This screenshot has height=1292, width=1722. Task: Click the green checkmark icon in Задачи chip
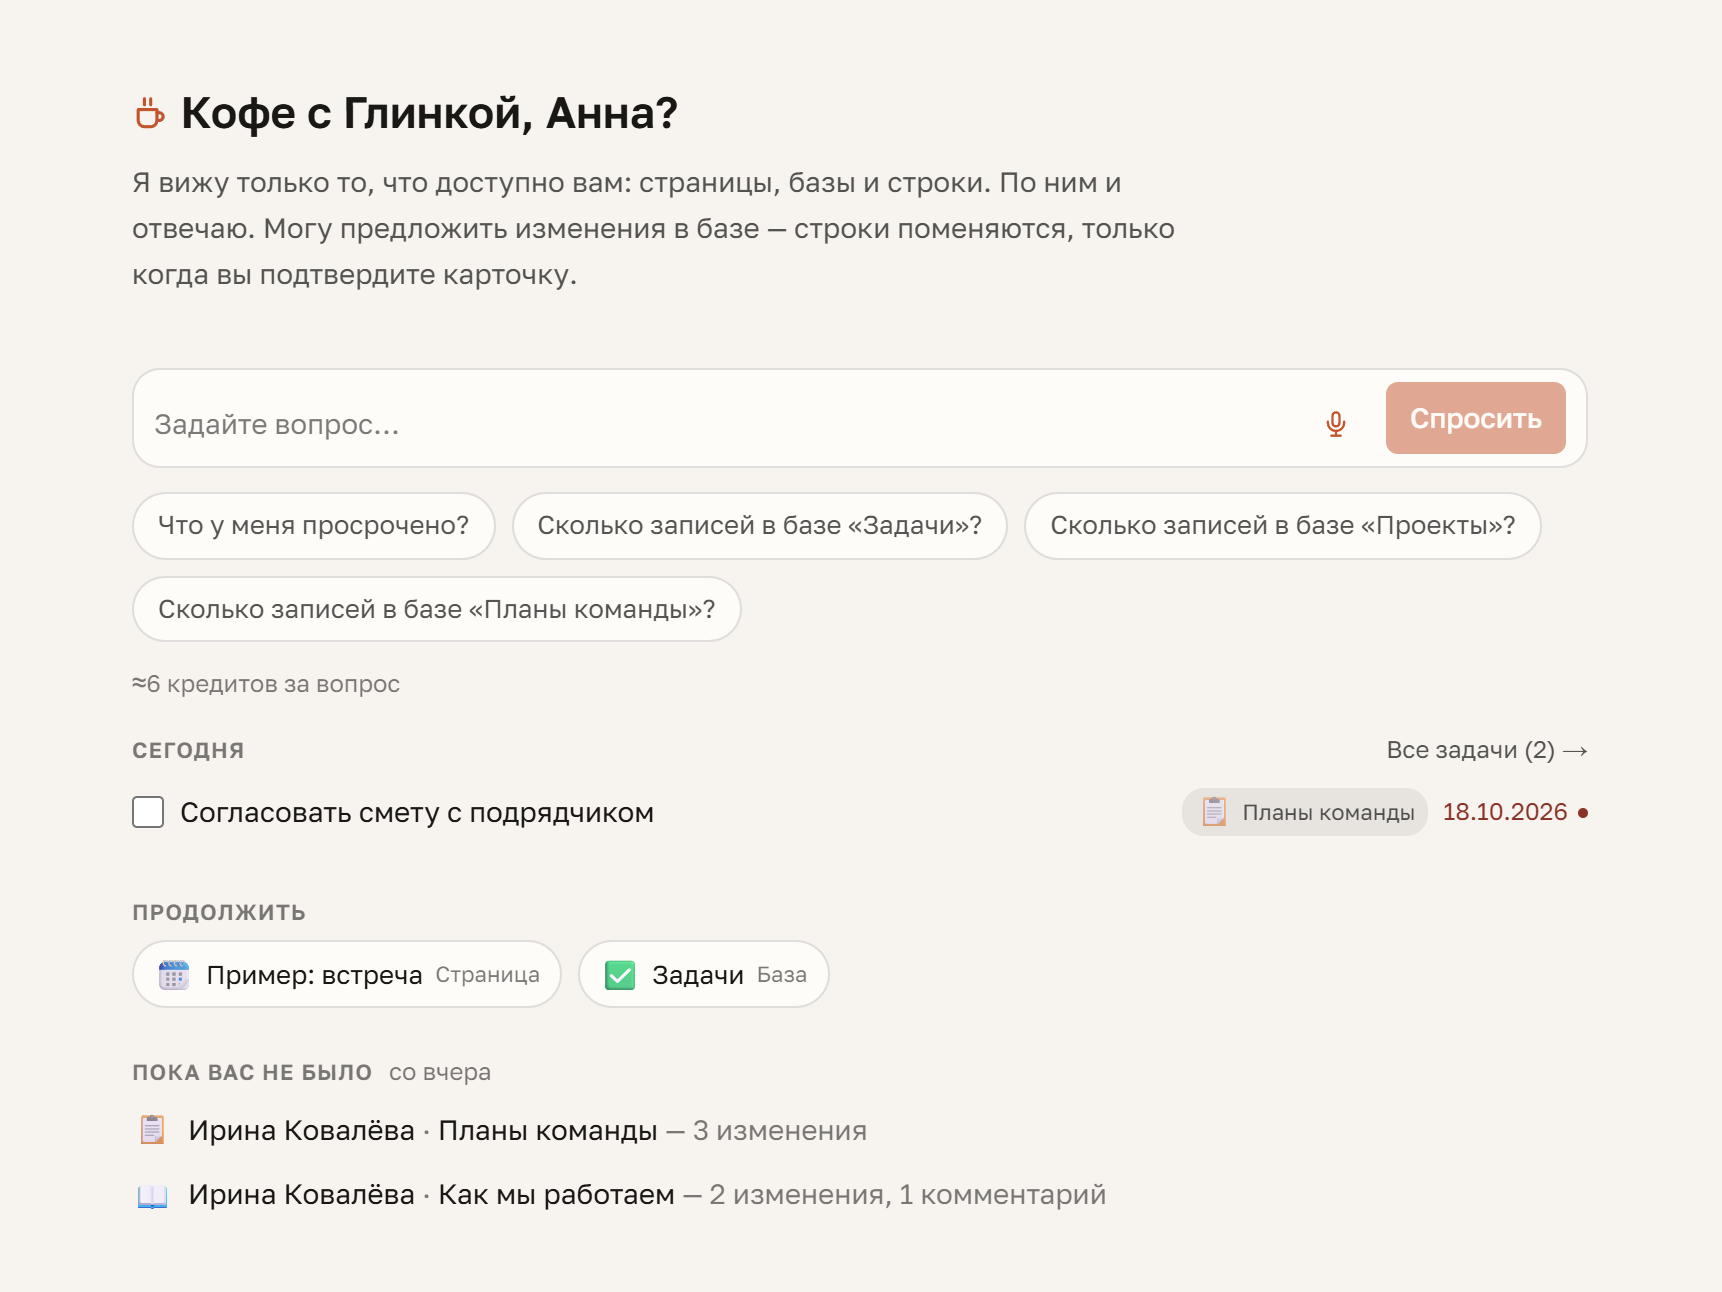620,975
